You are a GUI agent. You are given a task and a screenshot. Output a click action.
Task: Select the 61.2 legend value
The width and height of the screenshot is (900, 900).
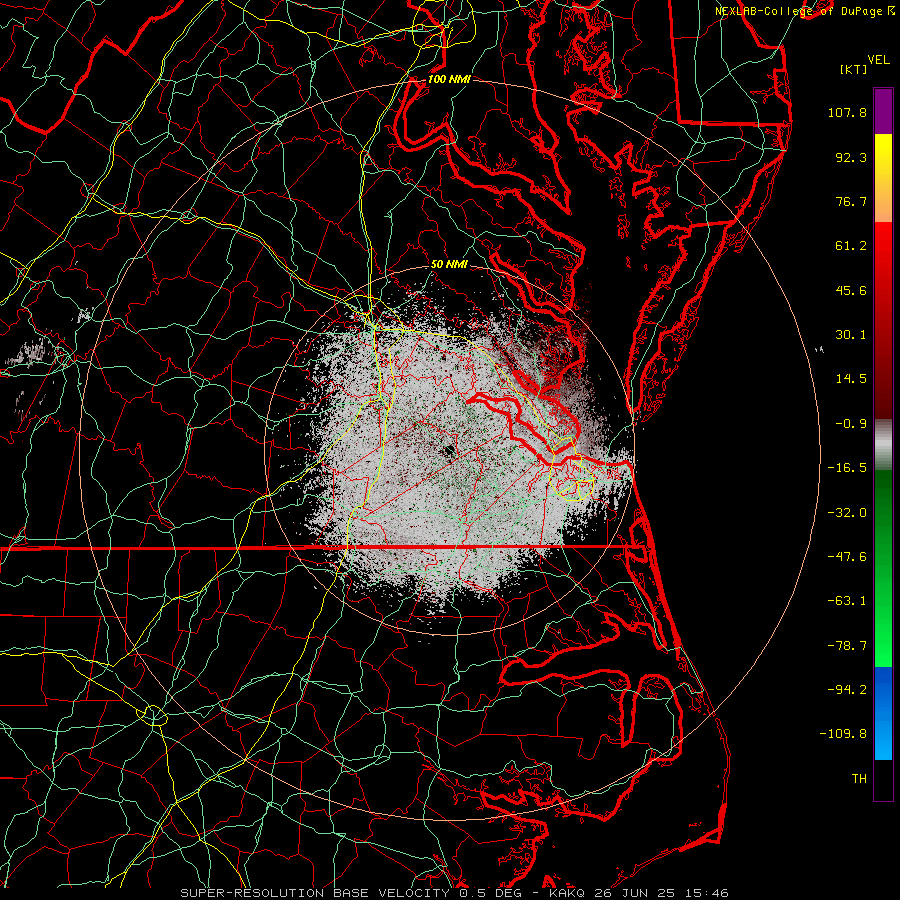click(x=851, y=246)
